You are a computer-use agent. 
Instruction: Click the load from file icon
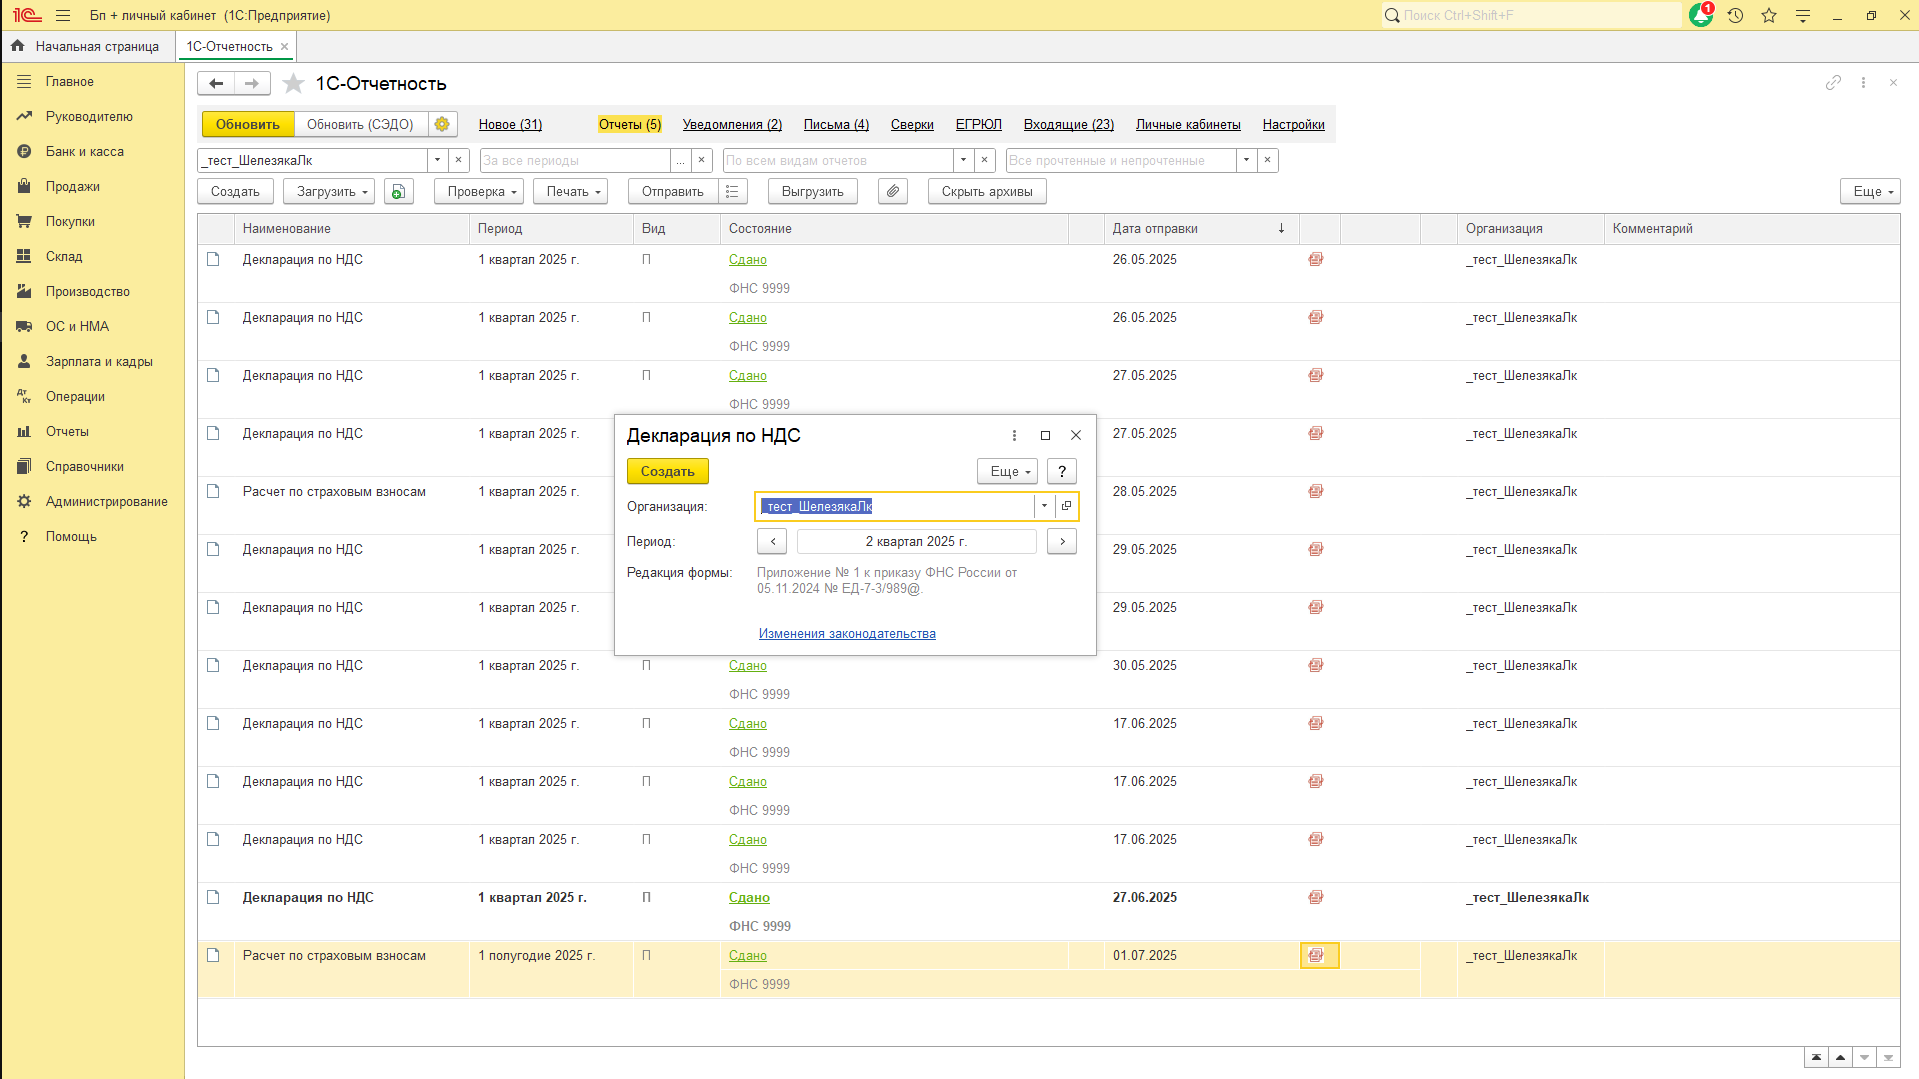point(398,191)
